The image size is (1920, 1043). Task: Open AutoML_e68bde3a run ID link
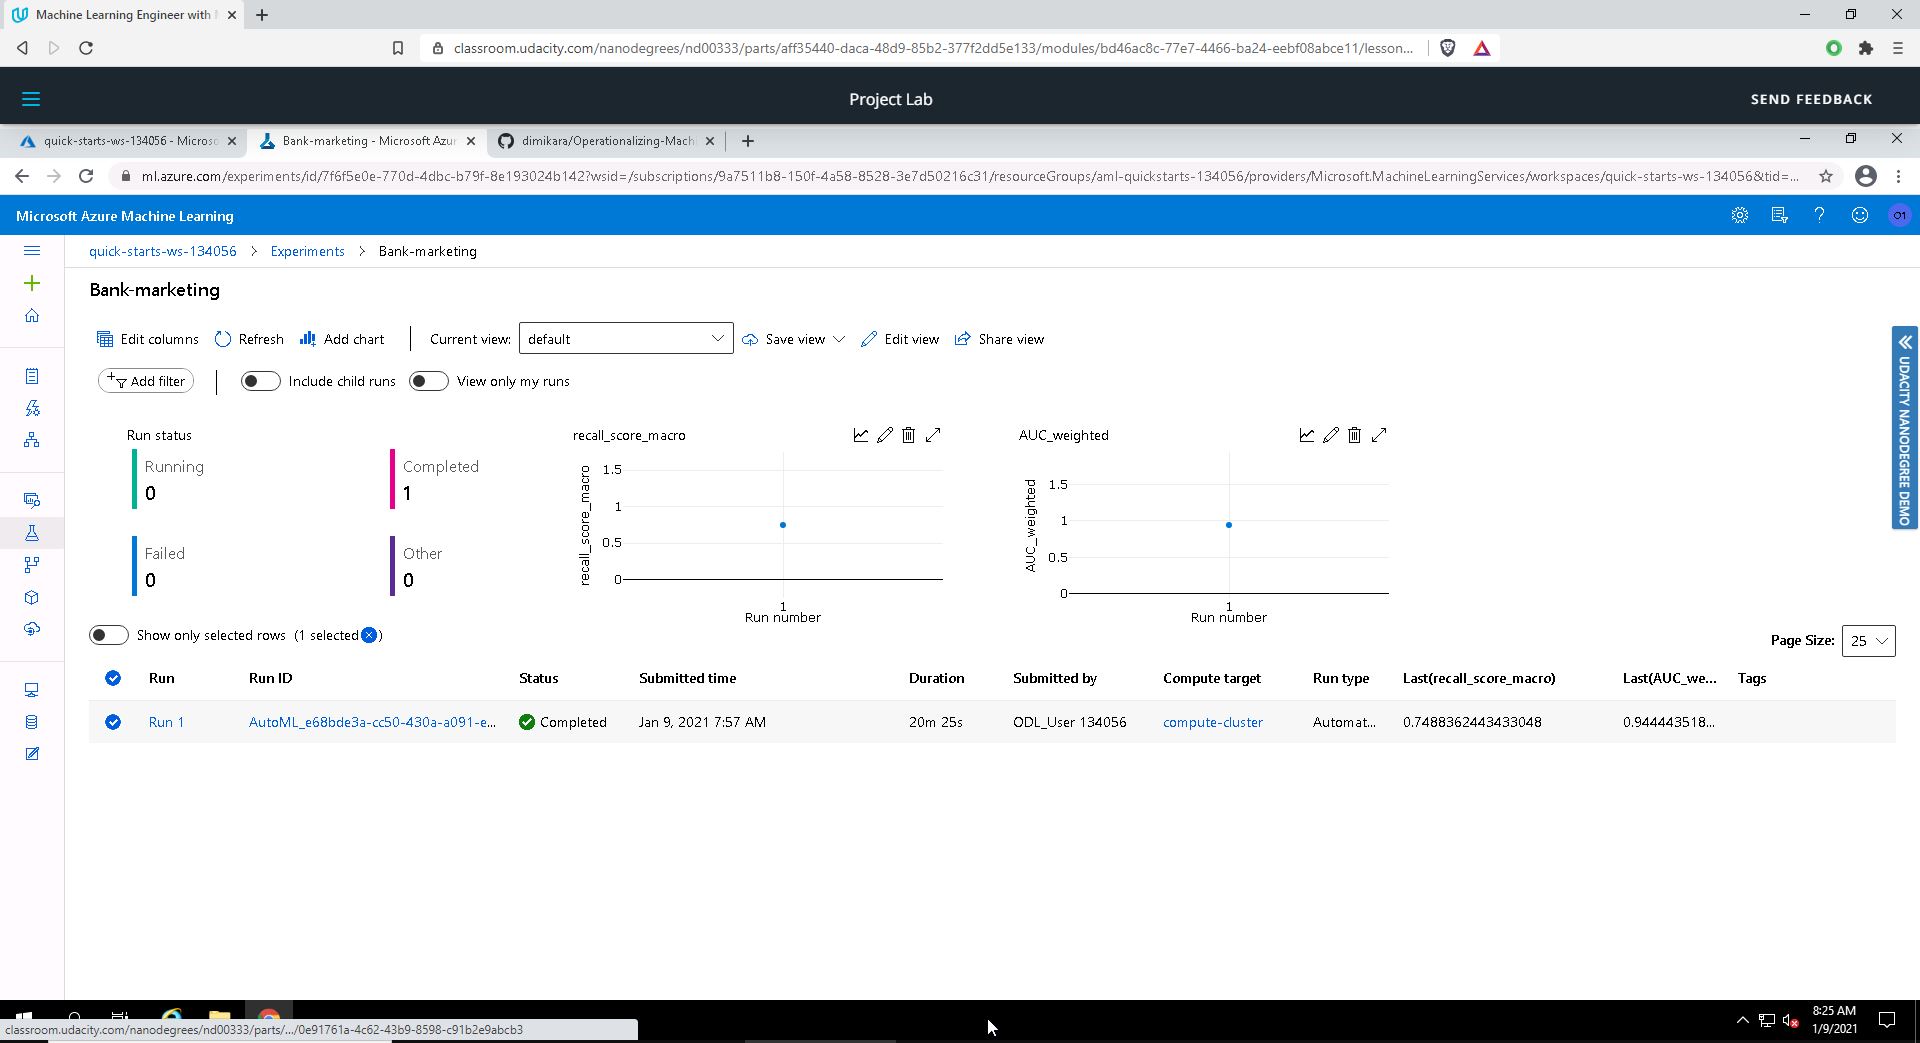click(372, 722)
